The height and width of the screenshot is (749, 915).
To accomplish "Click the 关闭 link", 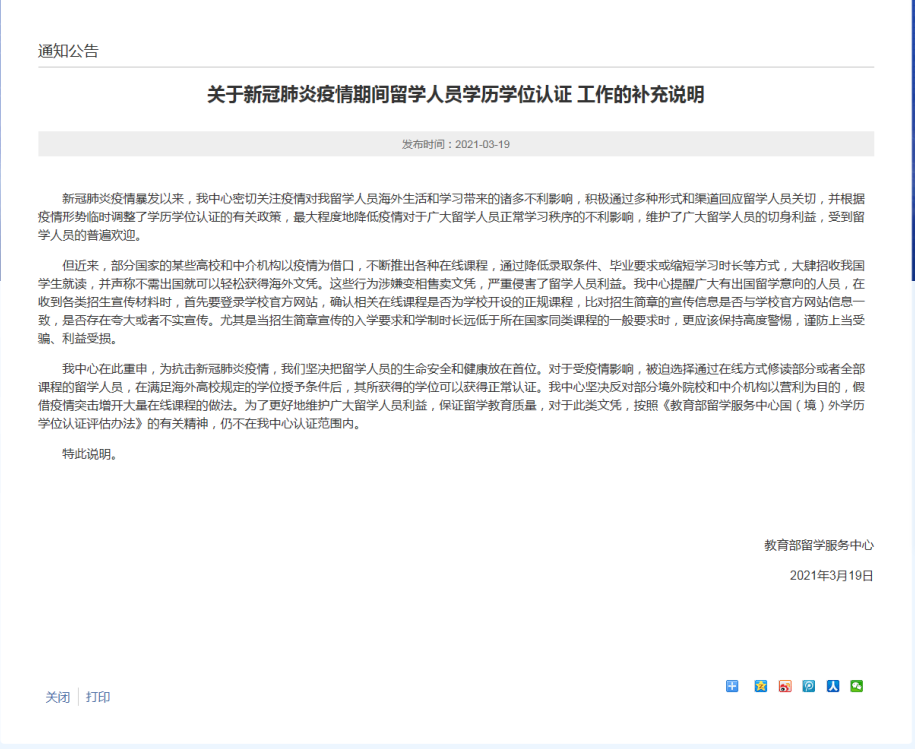I will (58, 697).
